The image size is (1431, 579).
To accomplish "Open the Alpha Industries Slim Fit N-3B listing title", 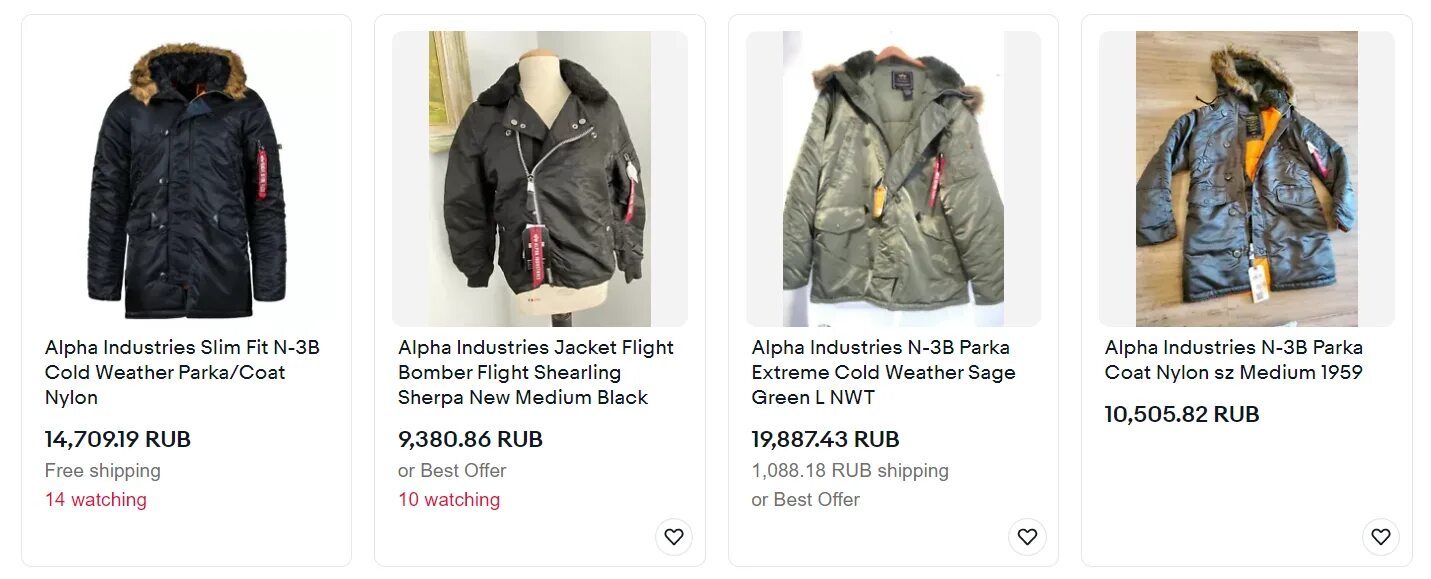I will 182,372.
